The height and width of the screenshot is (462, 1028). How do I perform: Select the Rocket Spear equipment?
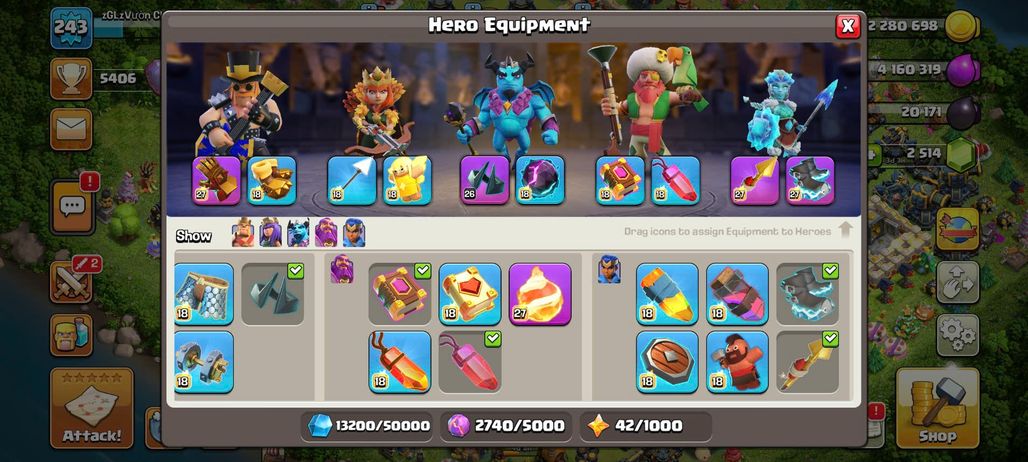(x=808, y=362)
